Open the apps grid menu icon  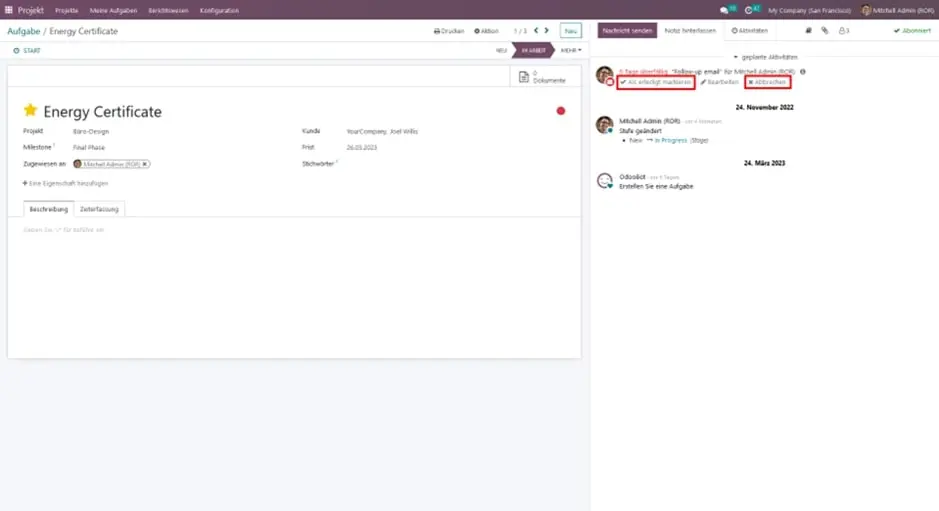click(x=9, y=10)
